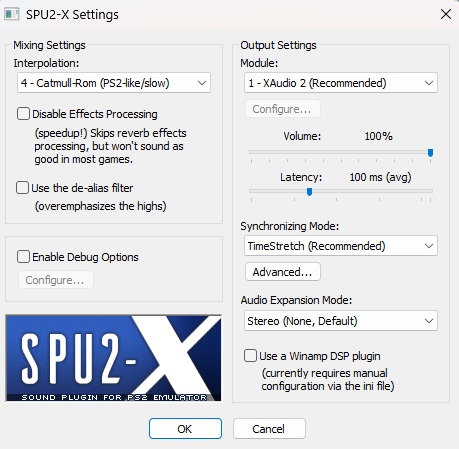Screen dimensions: 459x450
Task: Close the SPU2-X Settings dialog
Action: 446,14
